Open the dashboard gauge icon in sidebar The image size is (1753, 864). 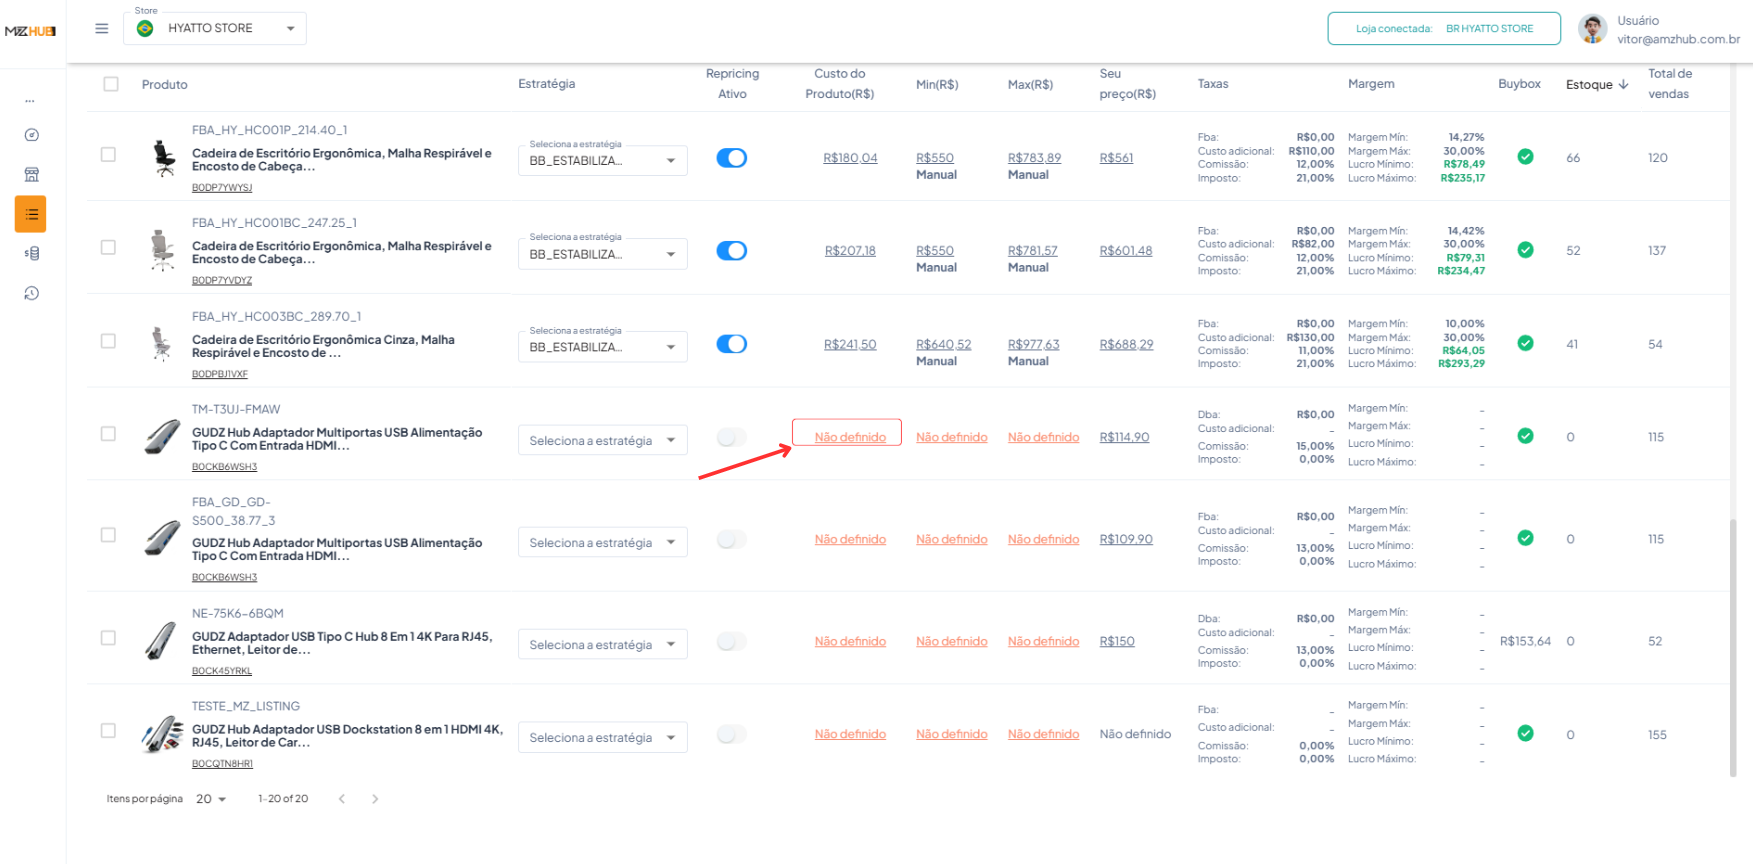coord(32,135)
